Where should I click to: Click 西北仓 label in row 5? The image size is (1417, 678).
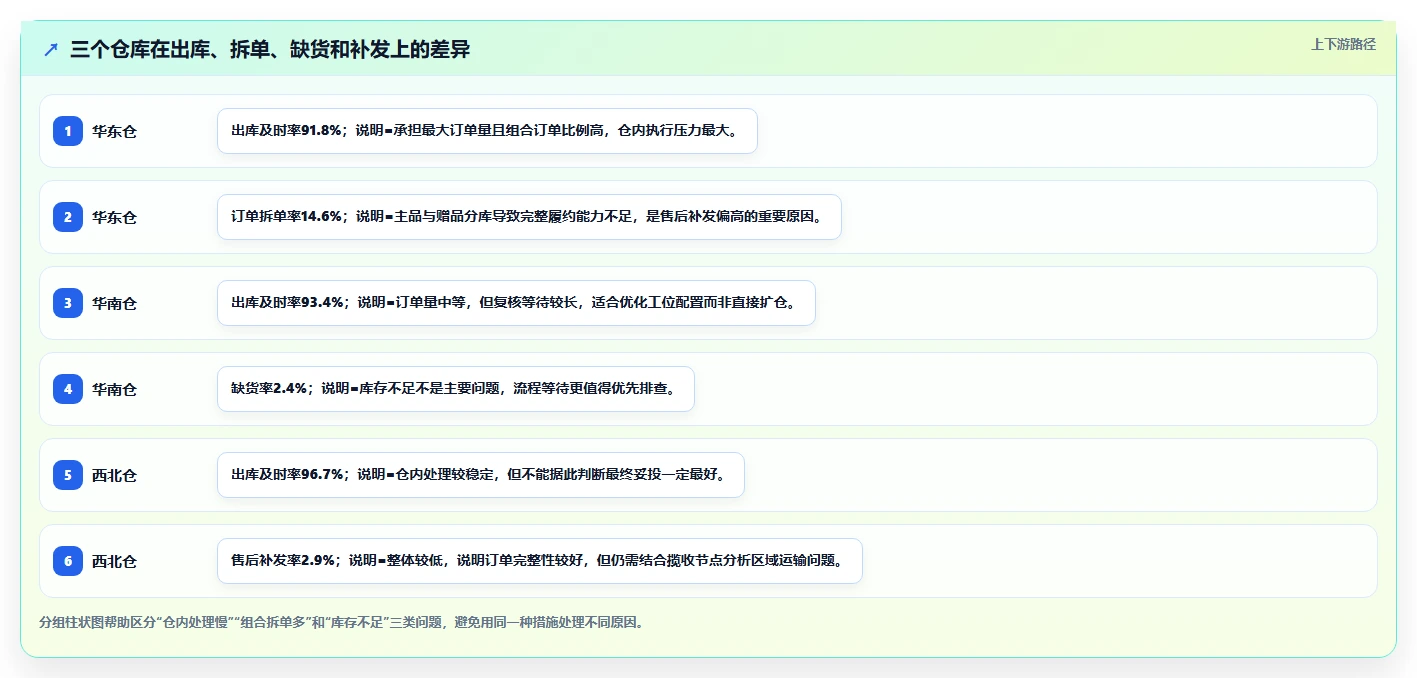point(114,475)
